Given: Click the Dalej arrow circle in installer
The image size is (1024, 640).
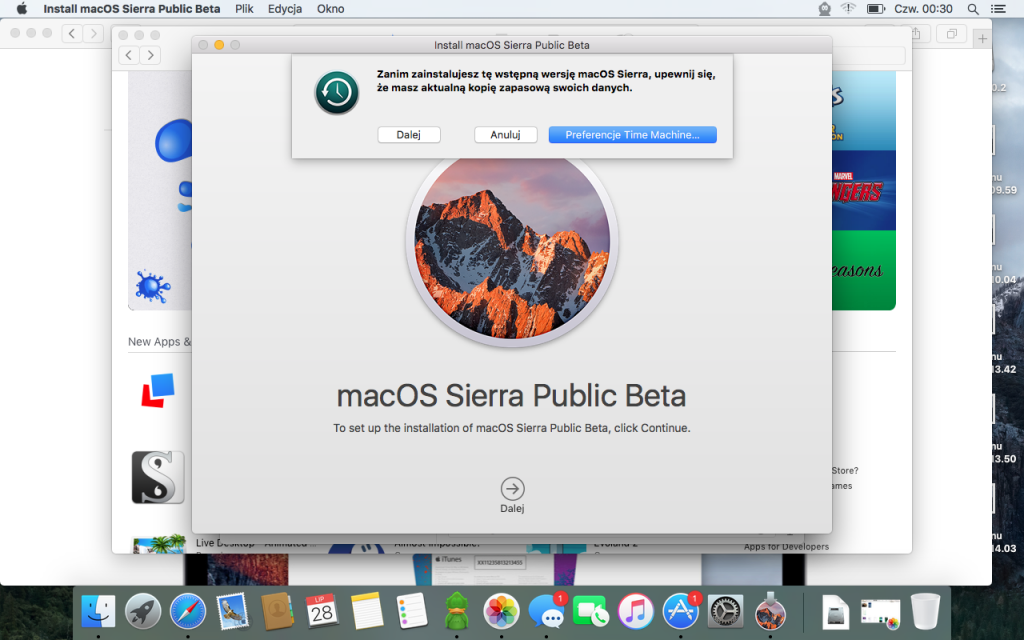Looking at the screenshot, I should pyautogui.click(x=513, y=488).
